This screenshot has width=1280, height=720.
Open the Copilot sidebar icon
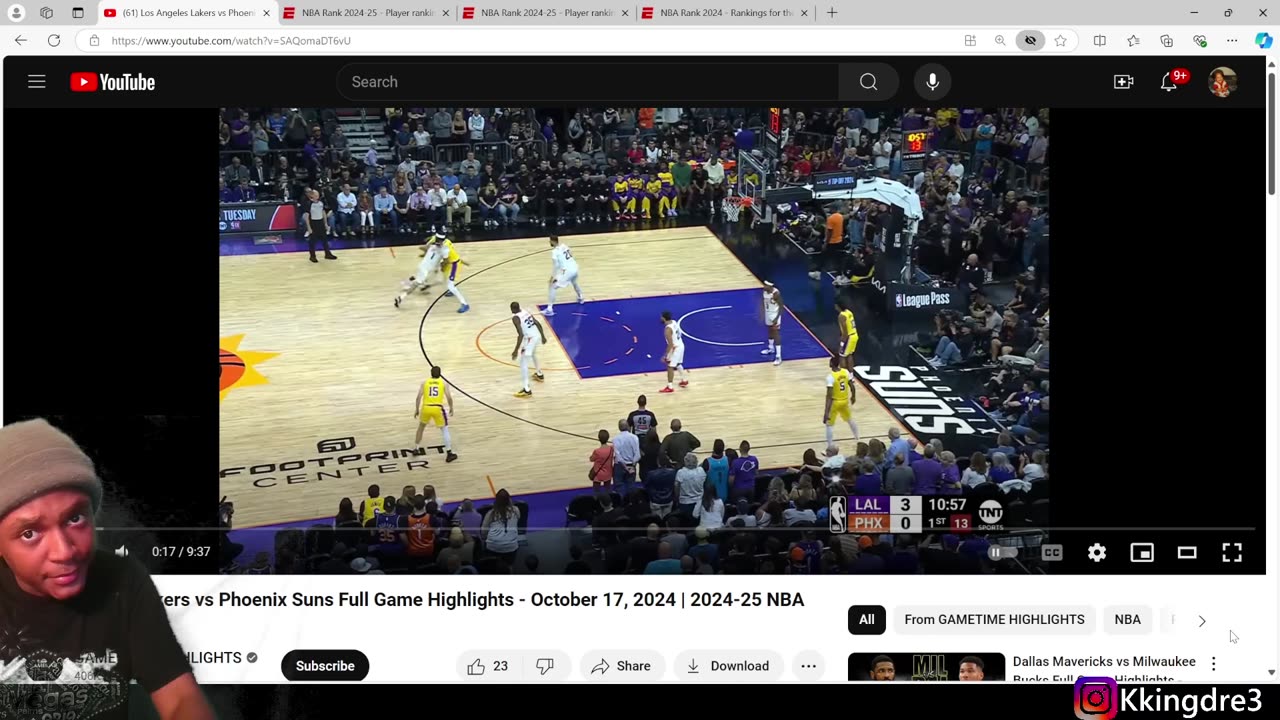click(x=1264, y=41)
